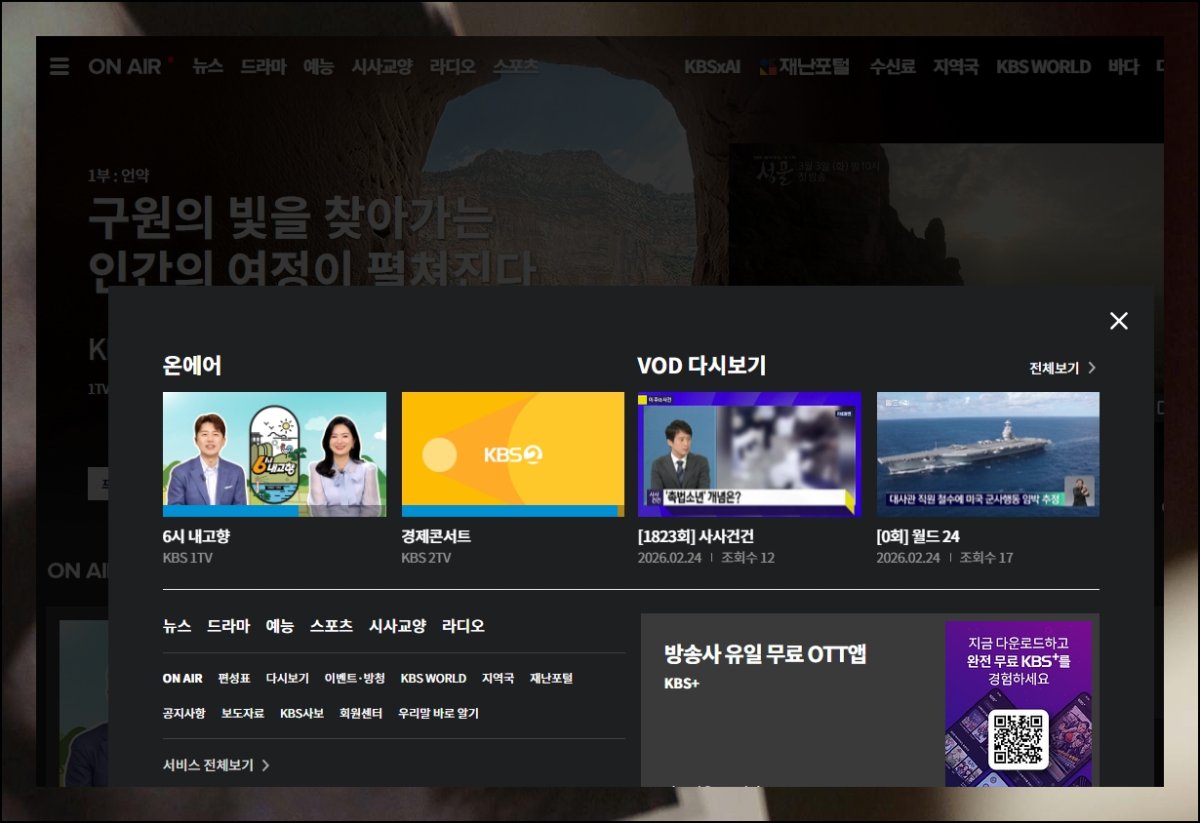The height and width of the screenshot is (823, 1200).
Task: Expand 서비스 전체보기
Action: pyautogui.click(x=216, y=765)
